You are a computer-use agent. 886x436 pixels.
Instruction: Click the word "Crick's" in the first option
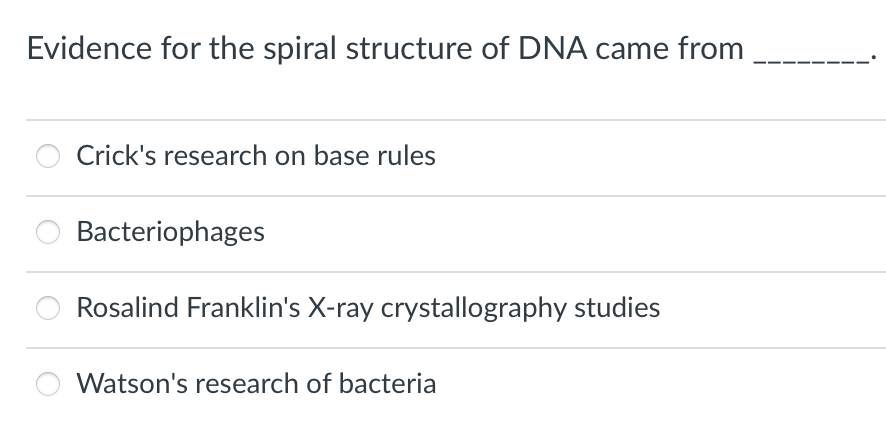click(x=116, y=155)
